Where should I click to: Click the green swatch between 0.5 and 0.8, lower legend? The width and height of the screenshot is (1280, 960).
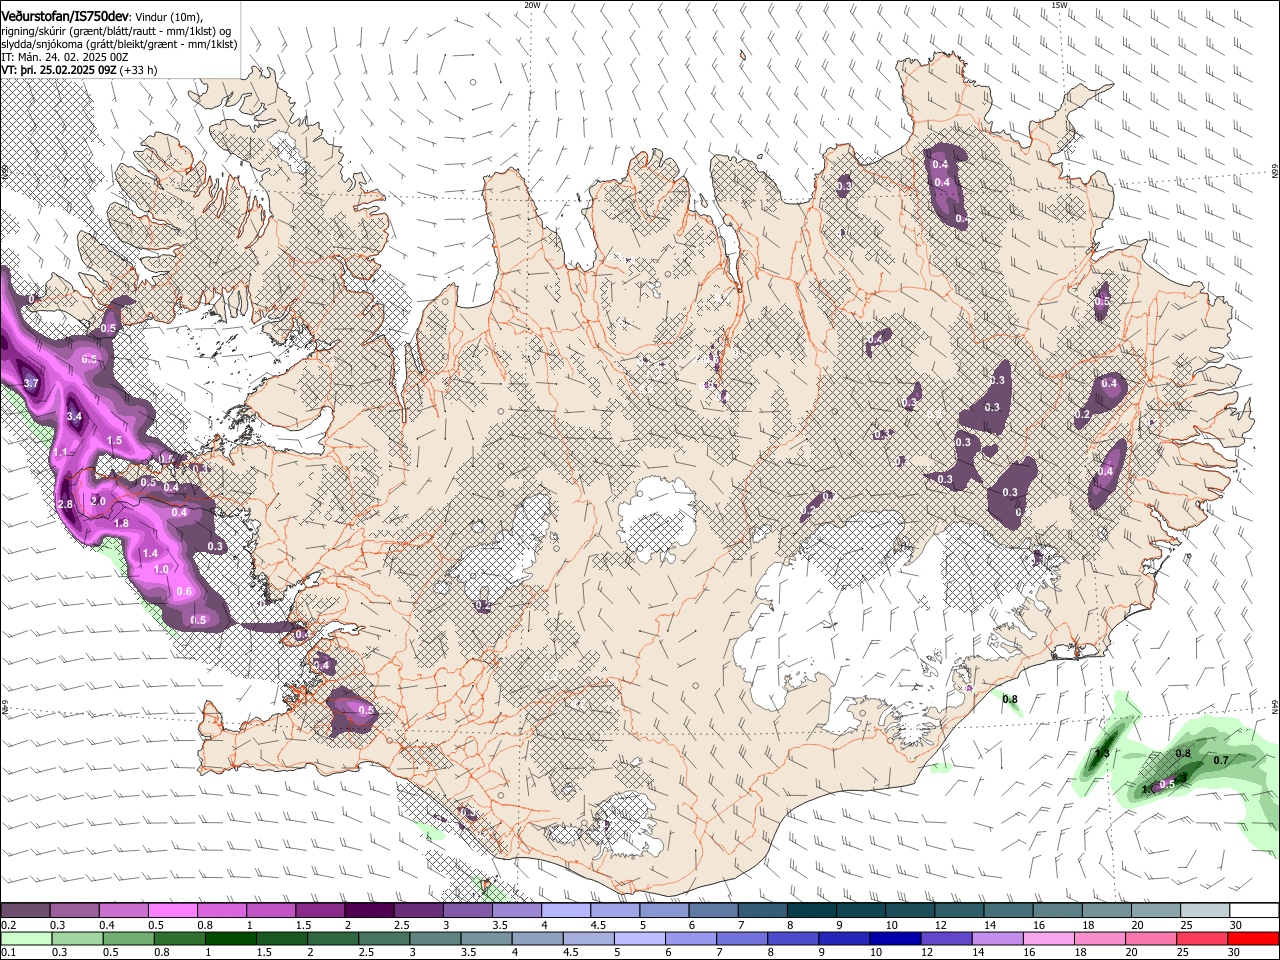pos(129,938)
